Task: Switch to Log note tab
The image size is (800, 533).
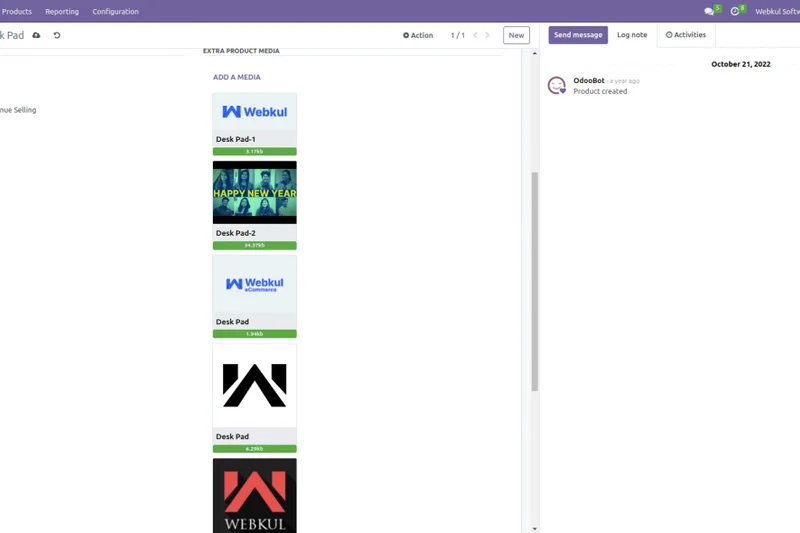Action: (x=632, y=35)
